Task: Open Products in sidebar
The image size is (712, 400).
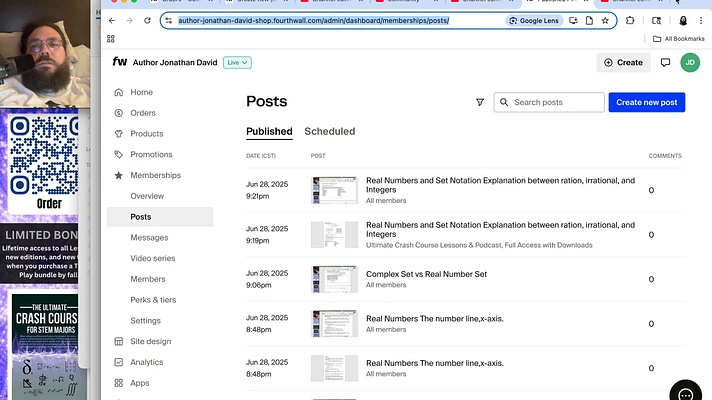Action: pyautogui.click(x=146, y=134)
